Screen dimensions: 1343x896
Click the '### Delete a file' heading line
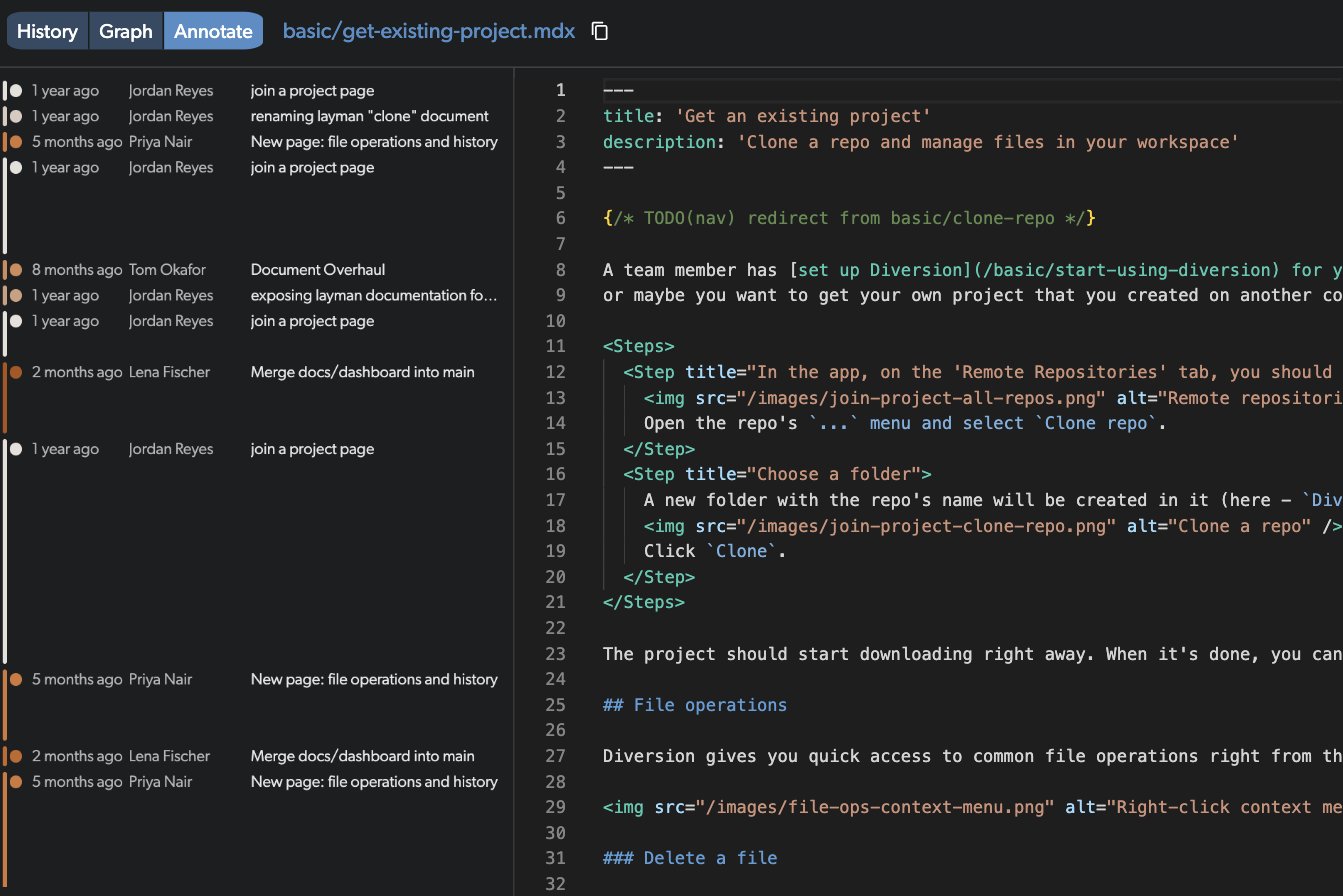[x=690, y=858]
